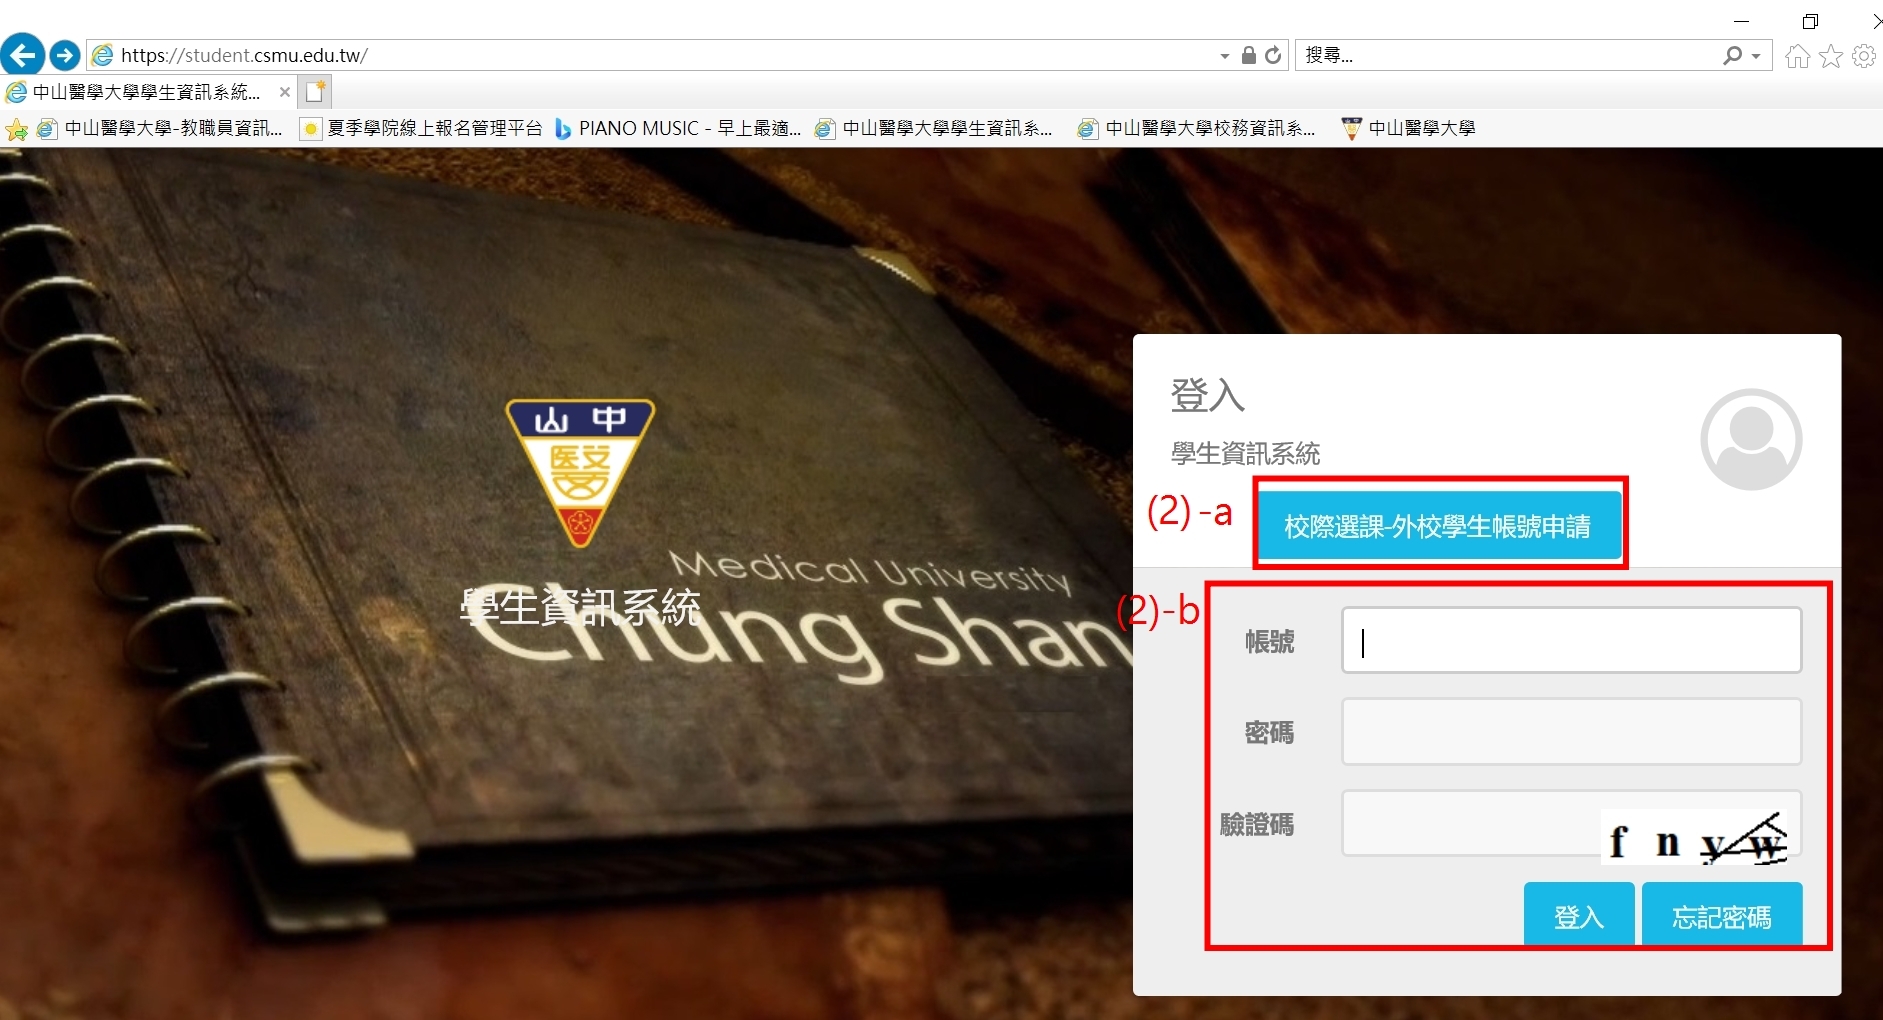The image size is (1883, 1020).
Task: Click the magnifier search icon
Action: coord(1733,55)
